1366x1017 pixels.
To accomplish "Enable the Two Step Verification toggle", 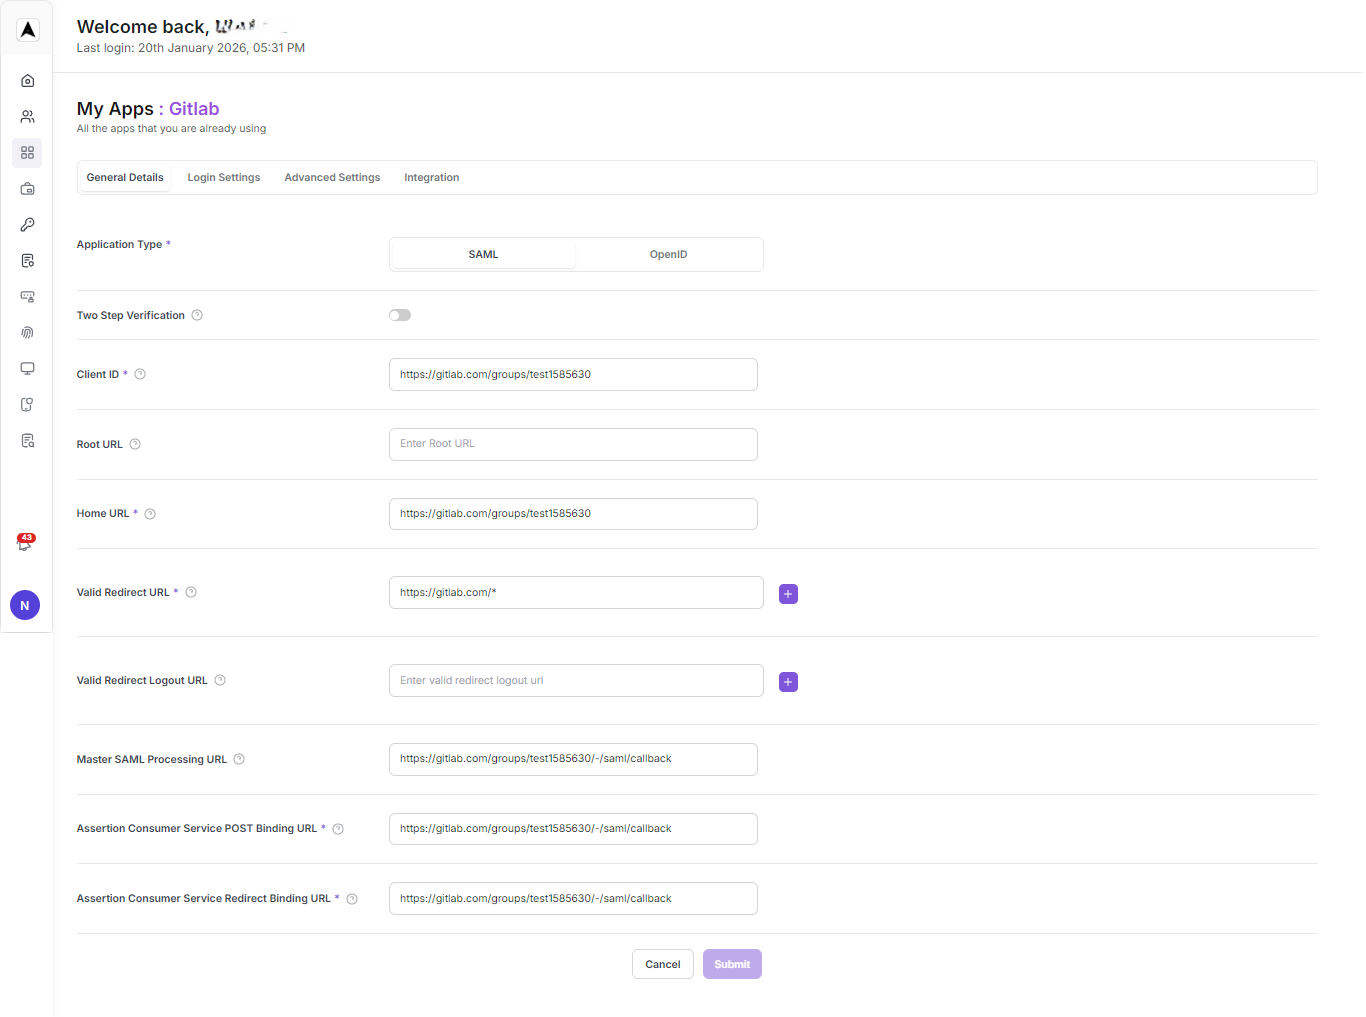I will (400, 315).
